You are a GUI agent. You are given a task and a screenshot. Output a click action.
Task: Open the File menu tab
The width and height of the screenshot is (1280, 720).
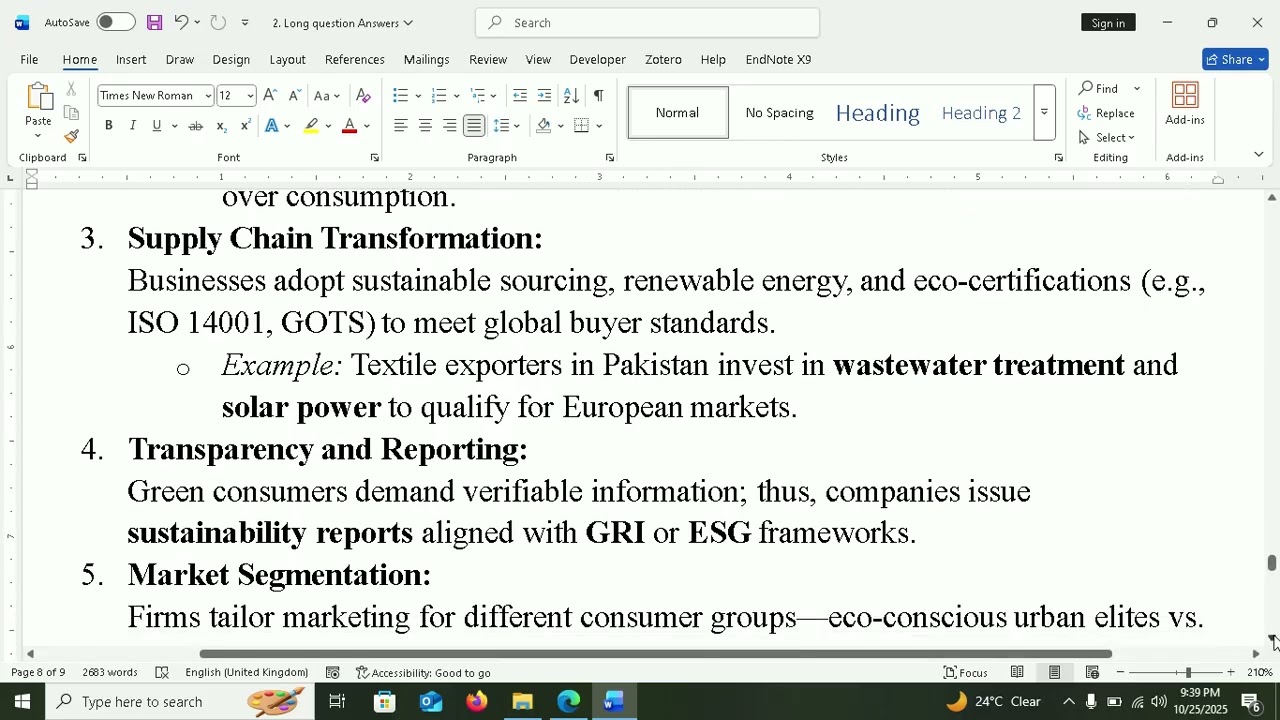[29, 59]
